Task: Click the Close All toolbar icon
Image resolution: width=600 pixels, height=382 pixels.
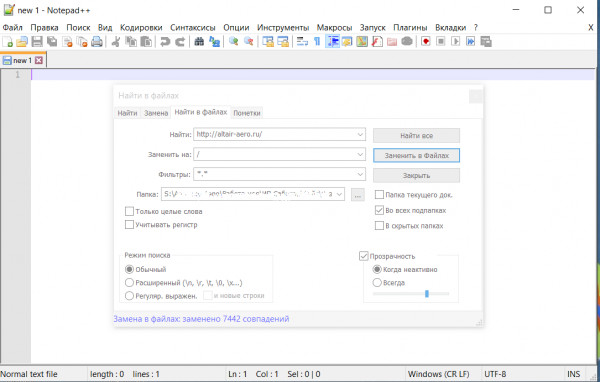Action: (x=82, y=41)
